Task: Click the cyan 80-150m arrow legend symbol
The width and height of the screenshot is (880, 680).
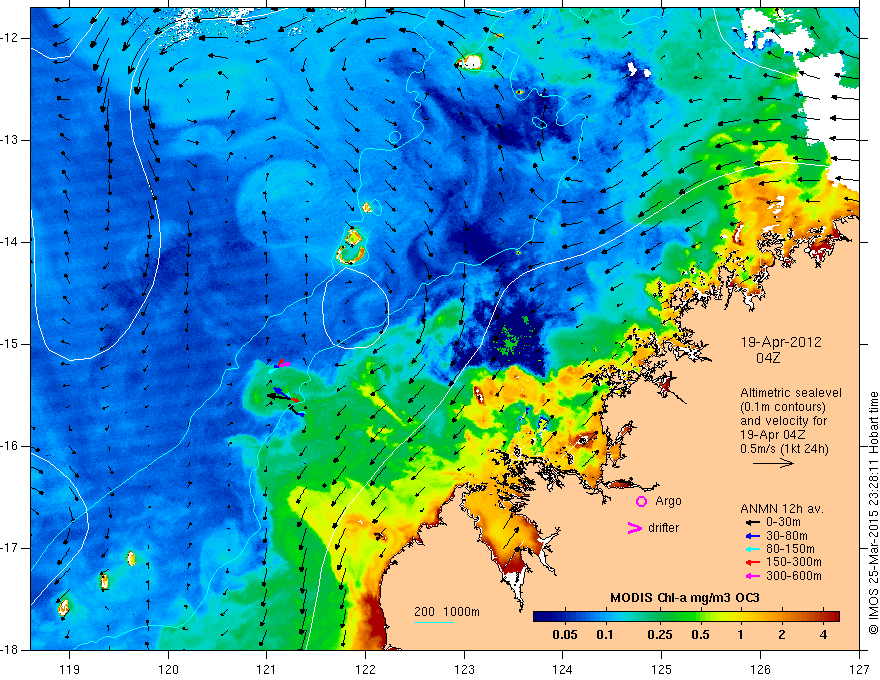Action: [751, 549]
